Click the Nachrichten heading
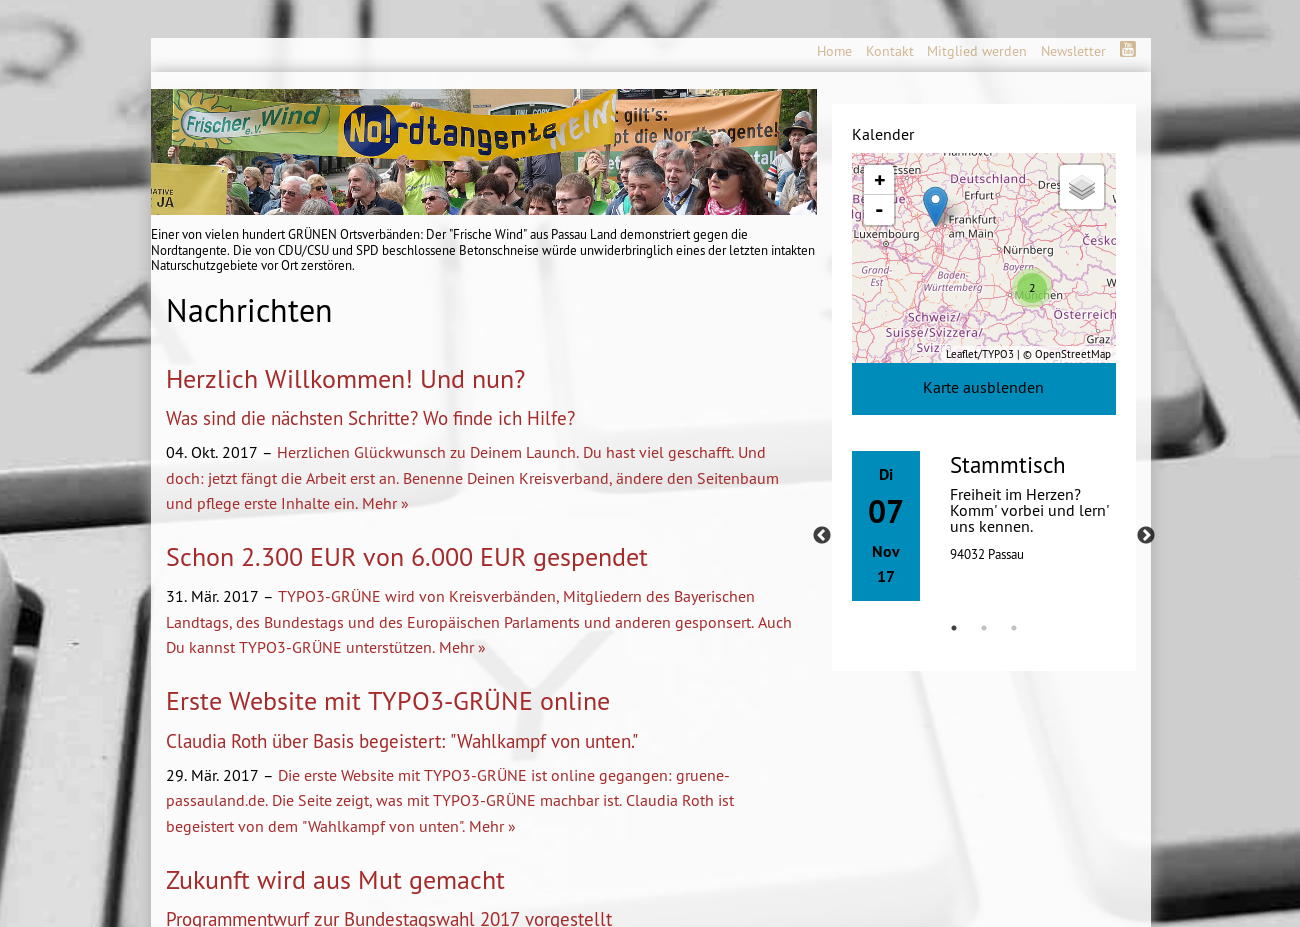Screen dimensions: 1300x927 point(249,311)
